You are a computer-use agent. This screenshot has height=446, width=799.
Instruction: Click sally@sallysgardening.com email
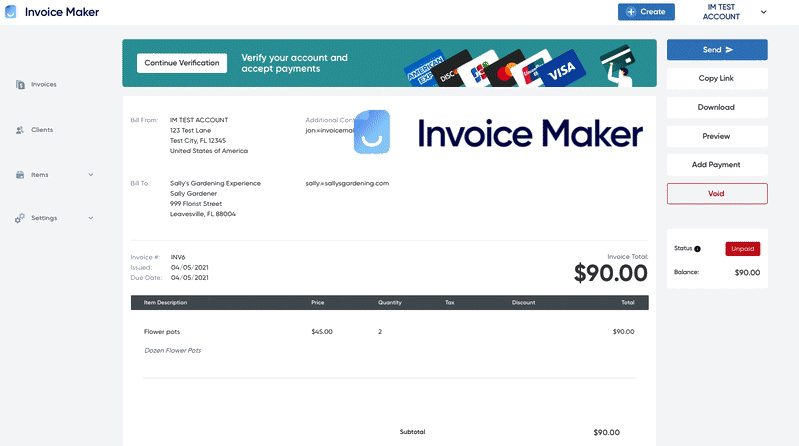click(347, 183)
